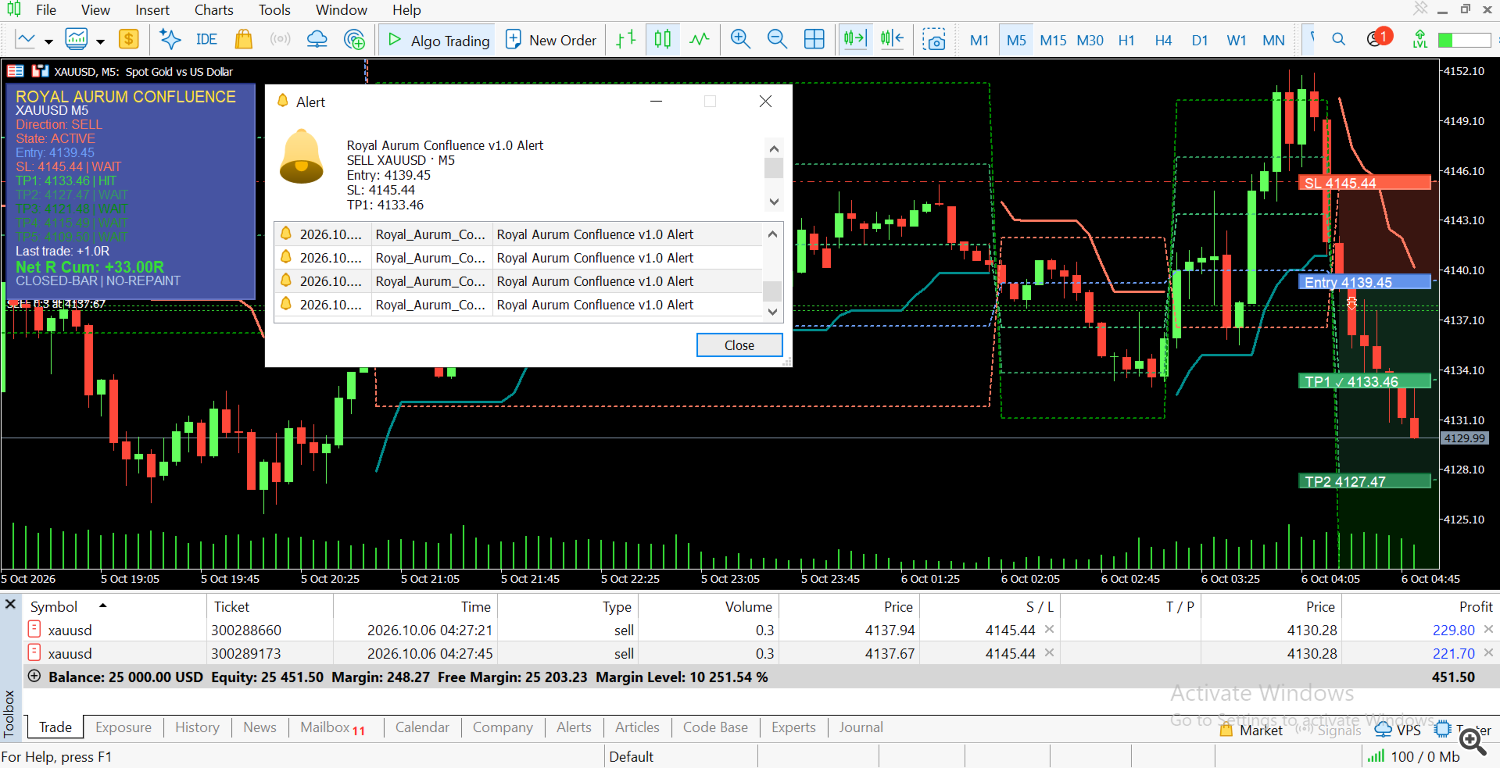Image resolution: width=1500 pixels, height=768 pixels.
Task: Open the Charts menu
Action: coord(214,10)
